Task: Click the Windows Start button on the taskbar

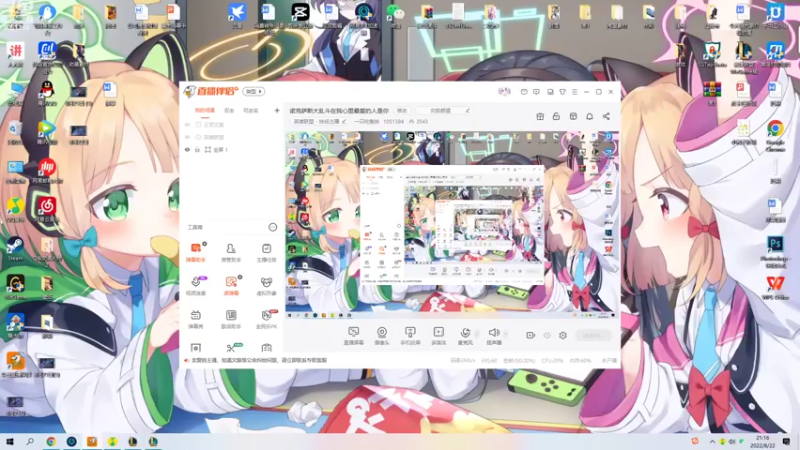Action: 10,441
